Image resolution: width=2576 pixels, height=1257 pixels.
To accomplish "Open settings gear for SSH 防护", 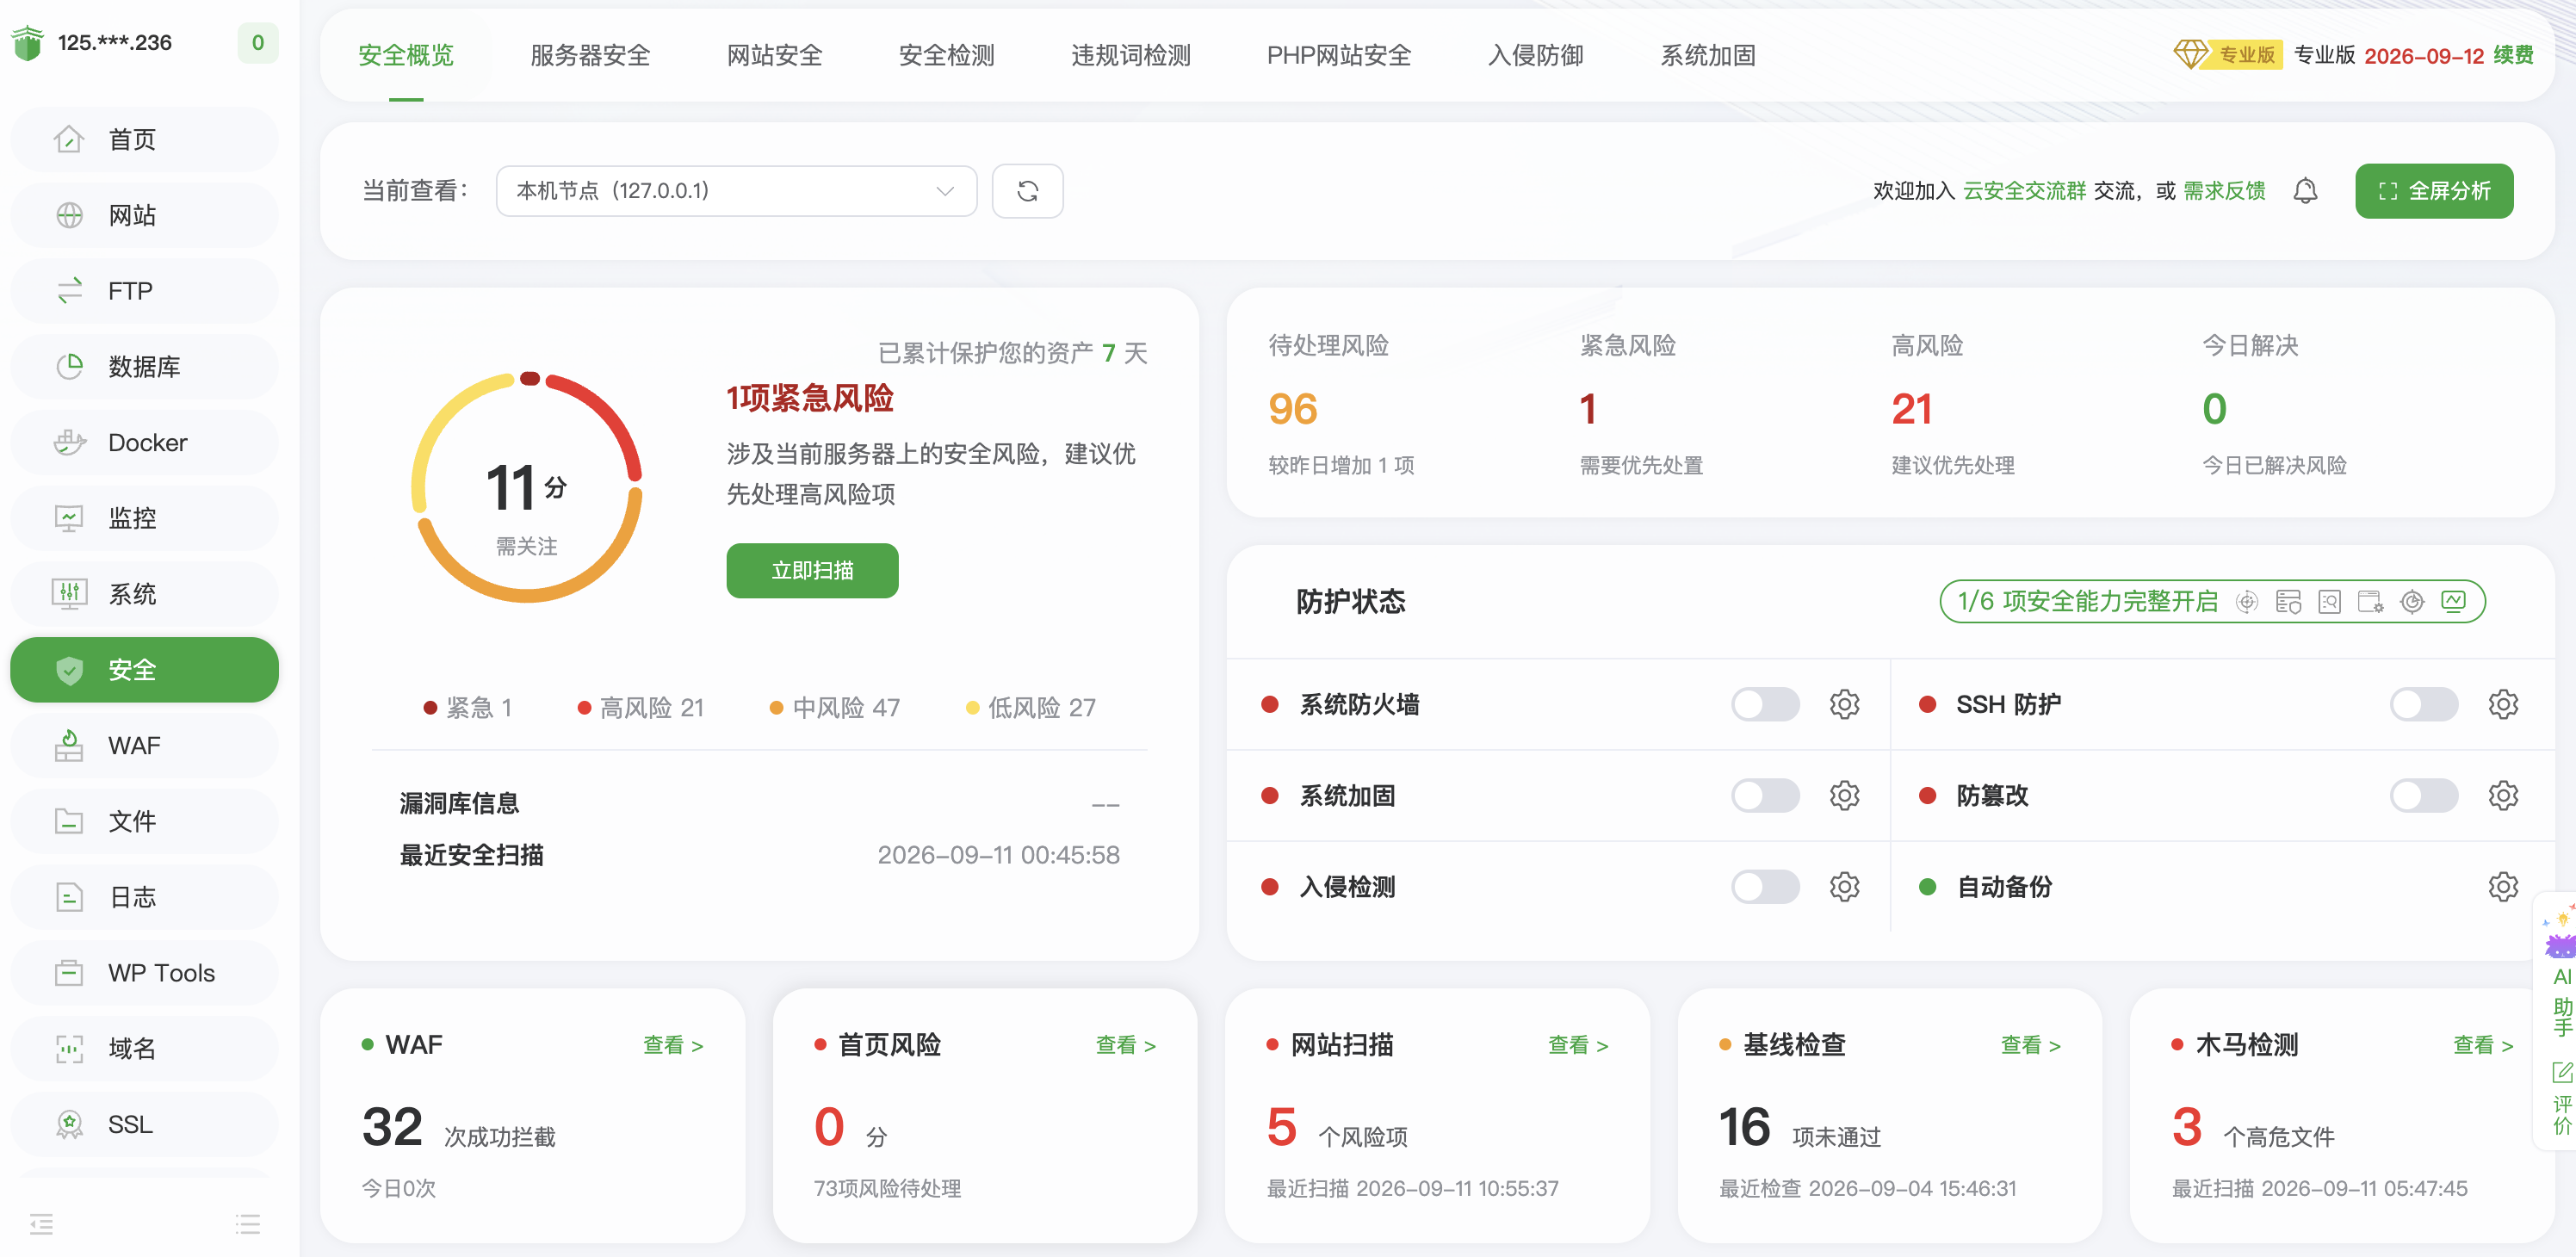I will pyautogui.click(x=2503, y=704).
